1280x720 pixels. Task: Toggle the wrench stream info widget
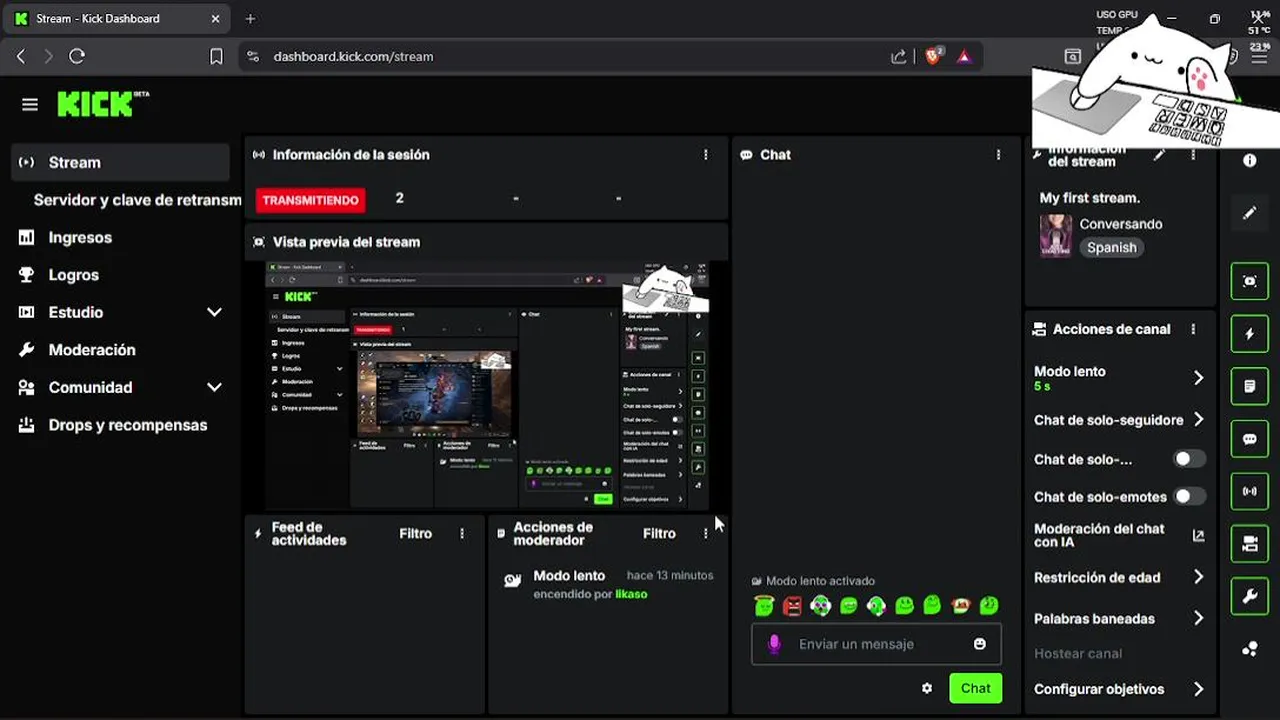pyautogui.click(x=1249, y=597)
